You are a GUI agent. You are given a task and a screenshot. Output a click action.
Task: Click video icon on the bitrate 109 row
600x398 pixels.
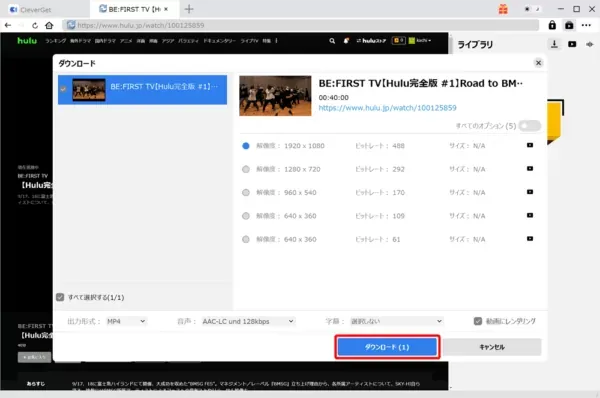pos(530,215)
